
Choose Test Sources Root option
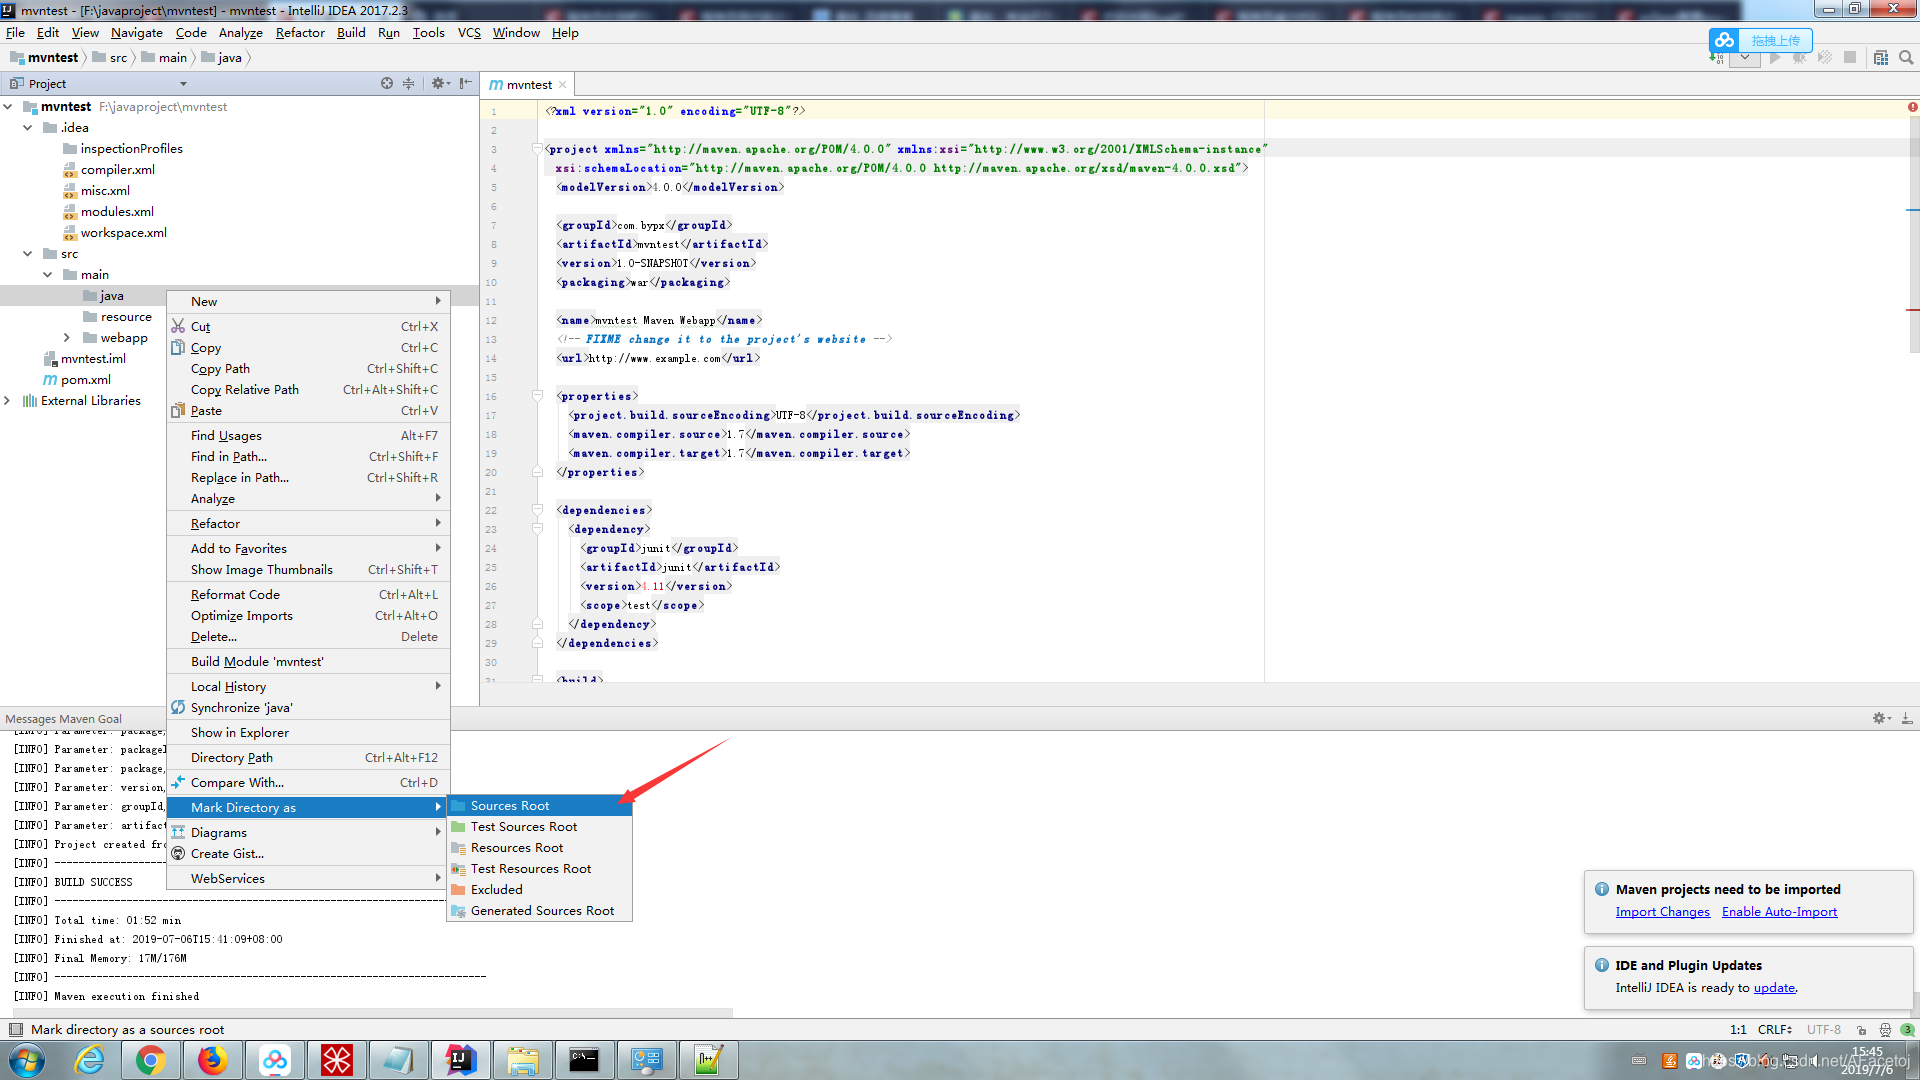click(x=523, y=827)
